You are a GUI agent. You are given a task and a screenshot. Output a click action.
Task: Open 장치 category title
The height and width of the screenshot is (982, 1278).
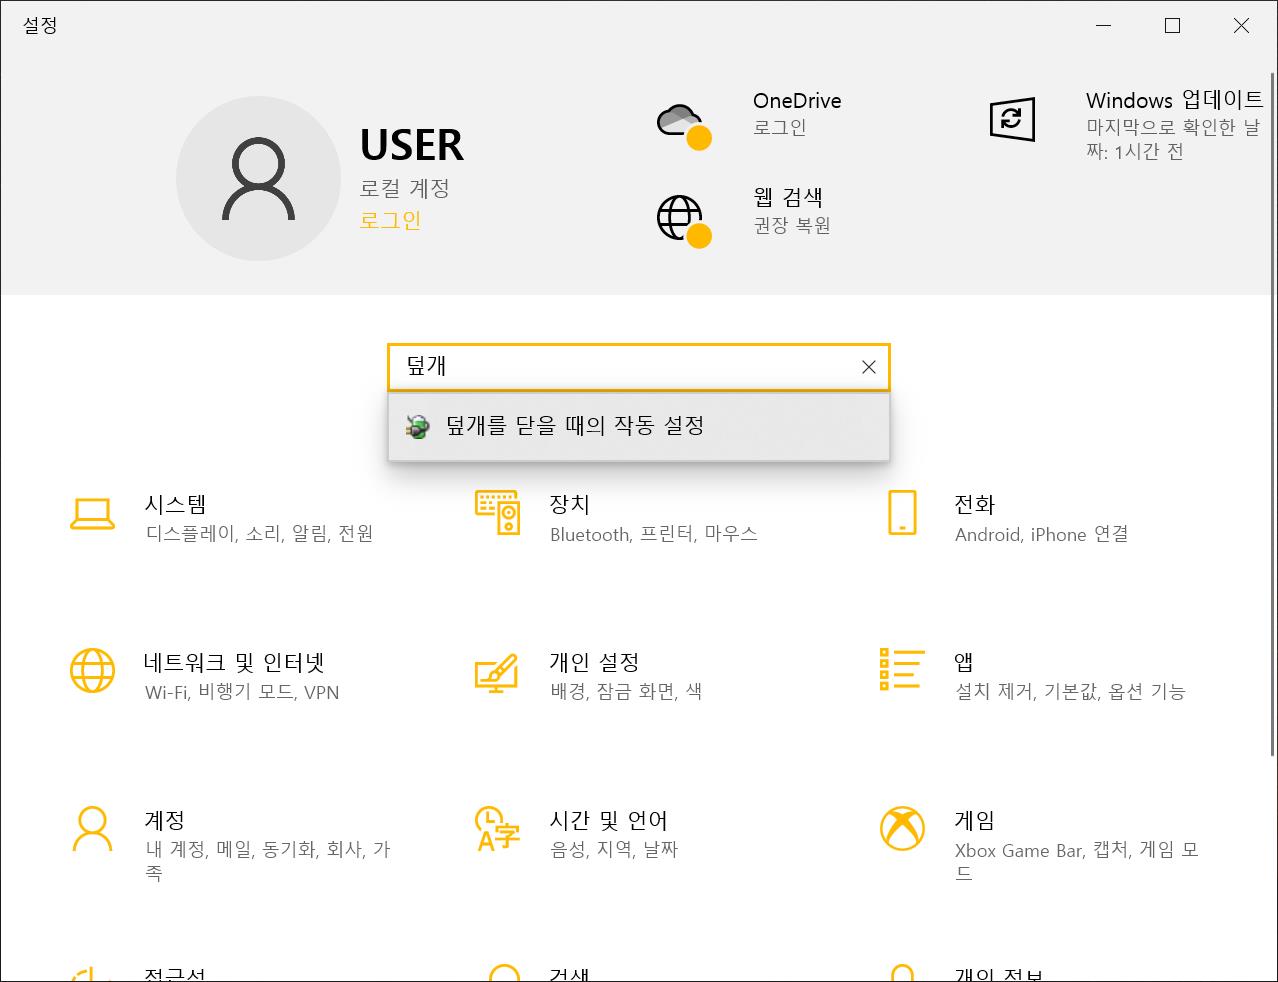pyautogui.click(x=570, y=504)
